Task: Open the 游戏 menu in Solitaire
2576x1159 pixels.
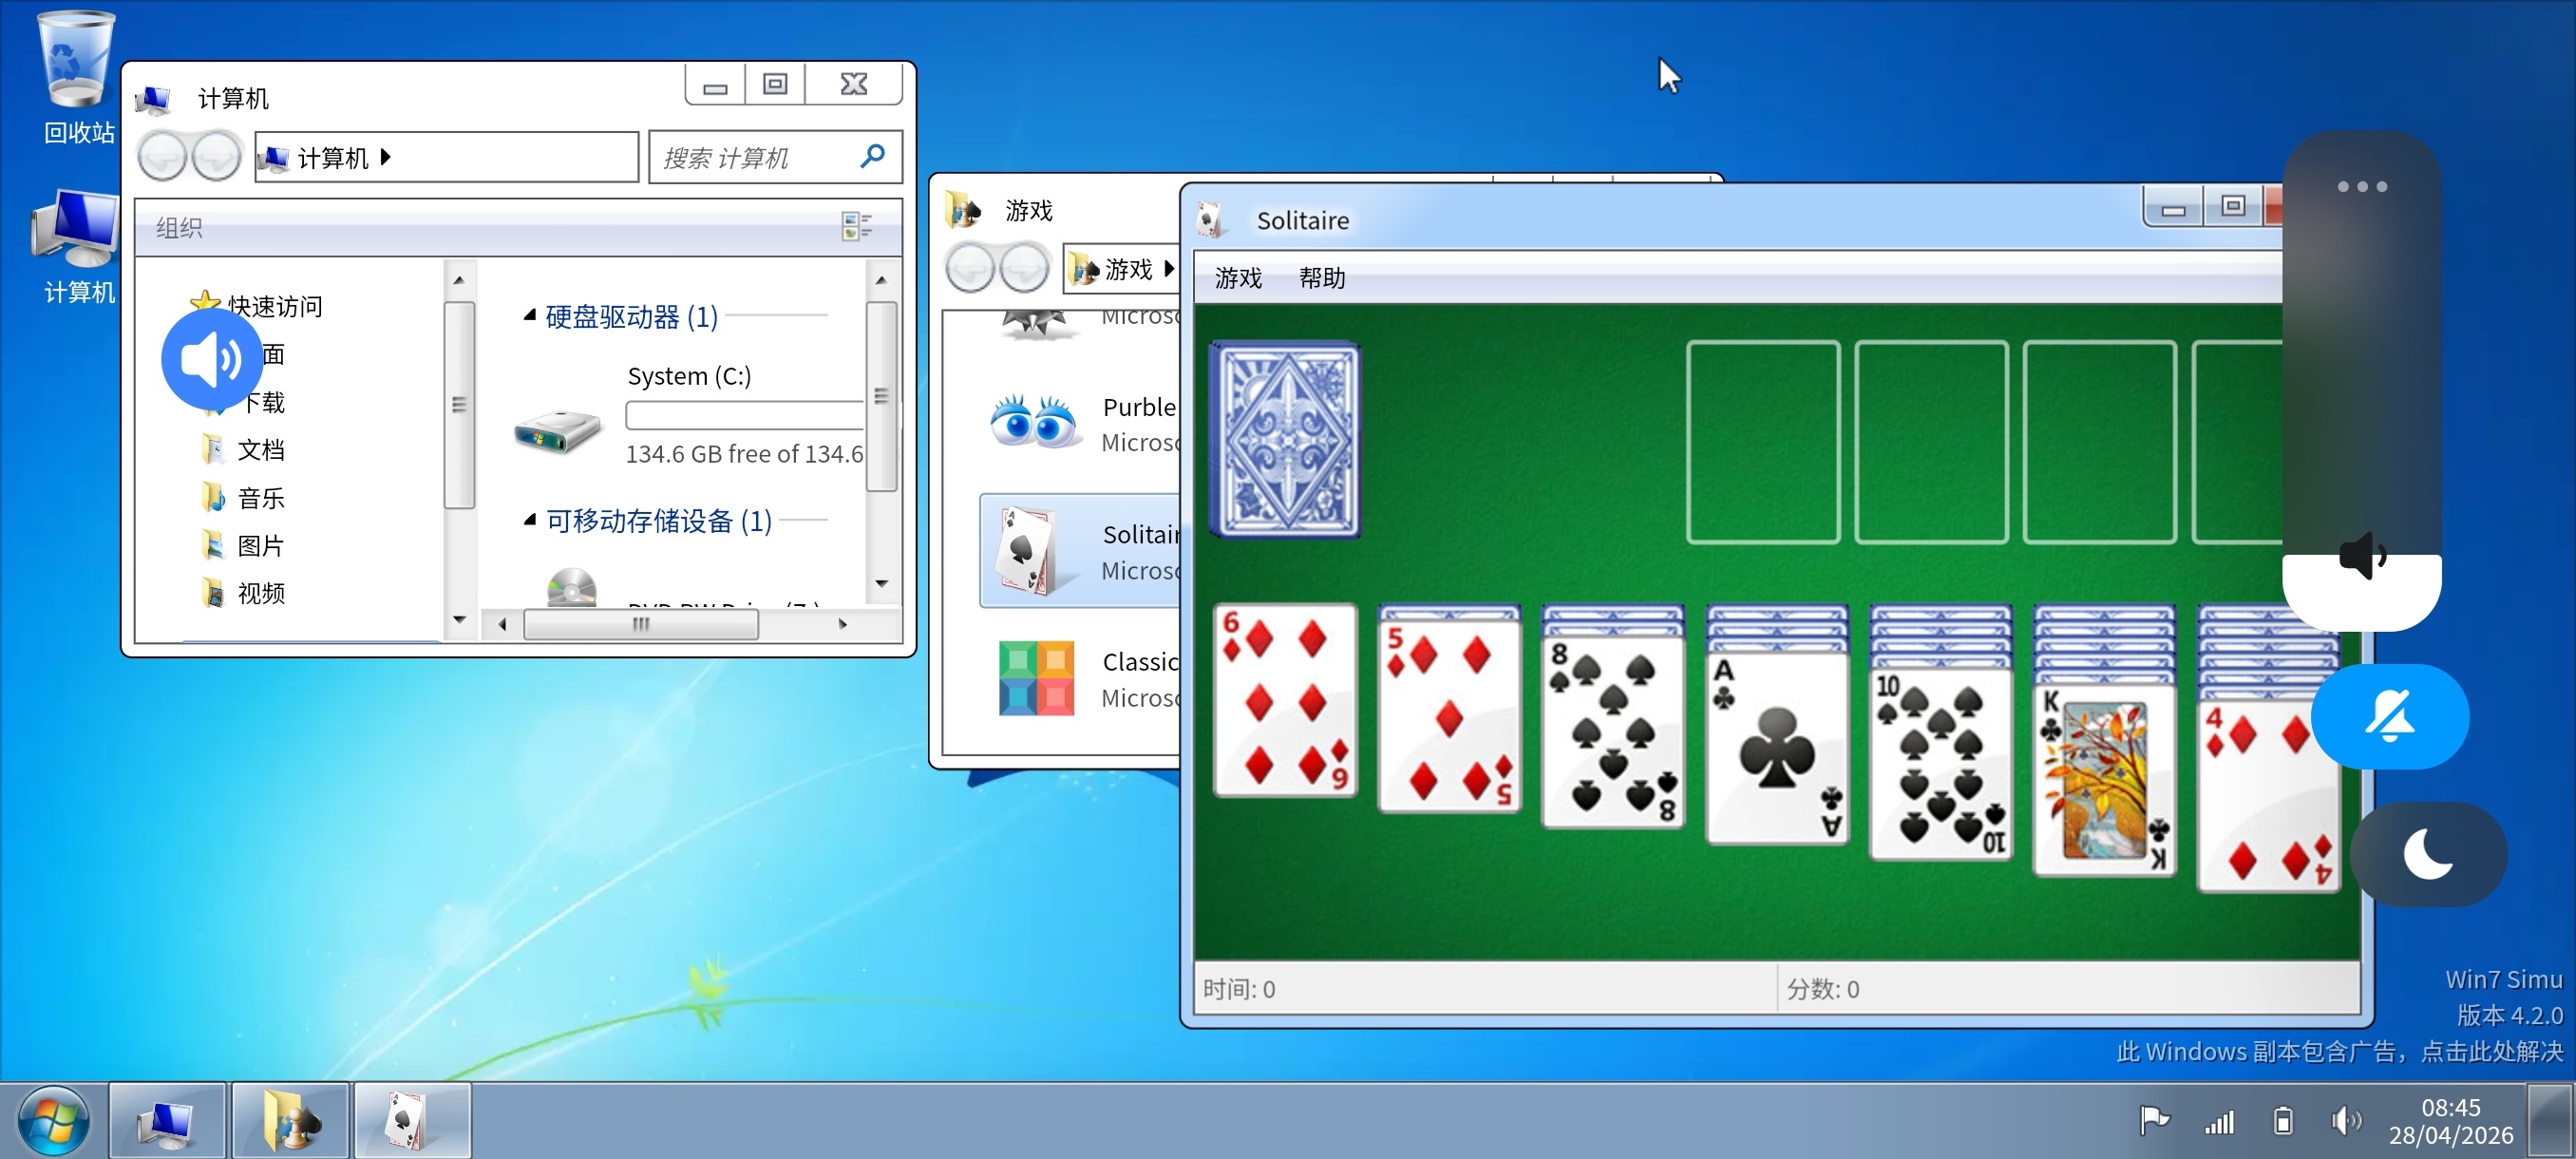Action: [x=1238, y=277]
